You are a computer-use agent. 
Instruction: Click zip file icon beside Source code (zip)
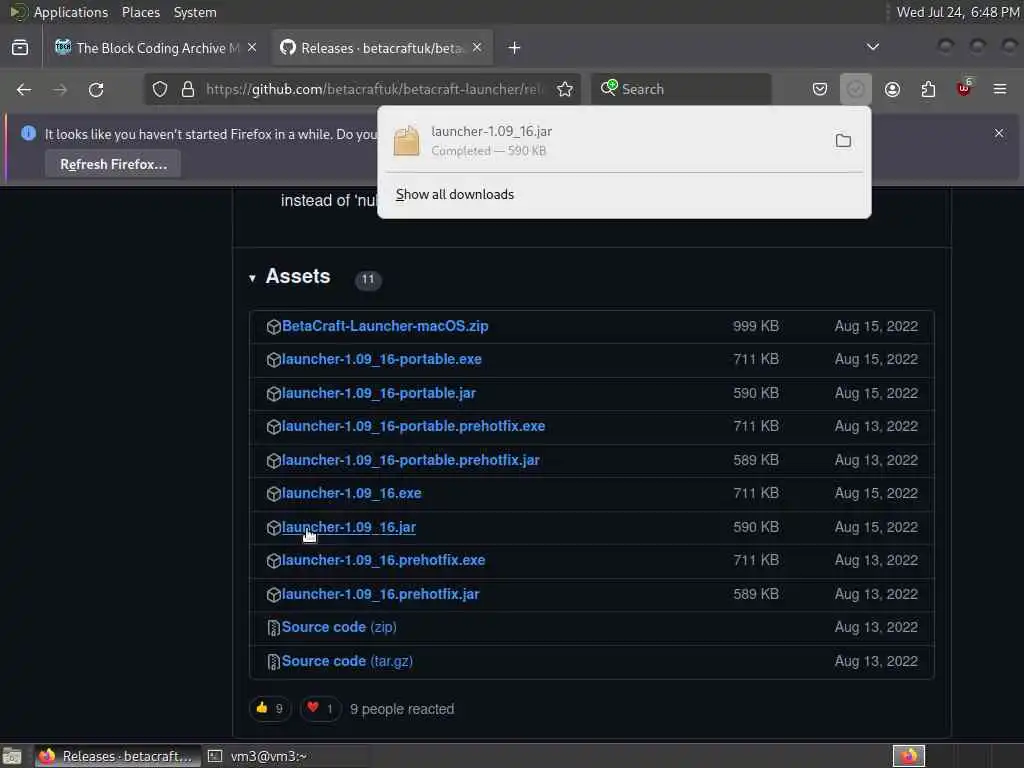tap(274, 628)
